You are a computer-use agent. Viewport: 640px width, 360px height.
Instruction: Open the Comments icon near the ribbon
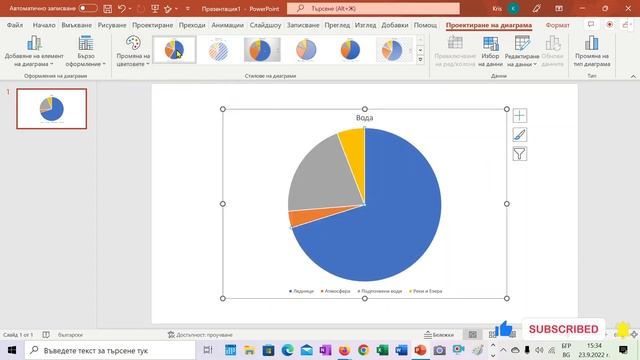pyautogui.click(x=591, y=24)
